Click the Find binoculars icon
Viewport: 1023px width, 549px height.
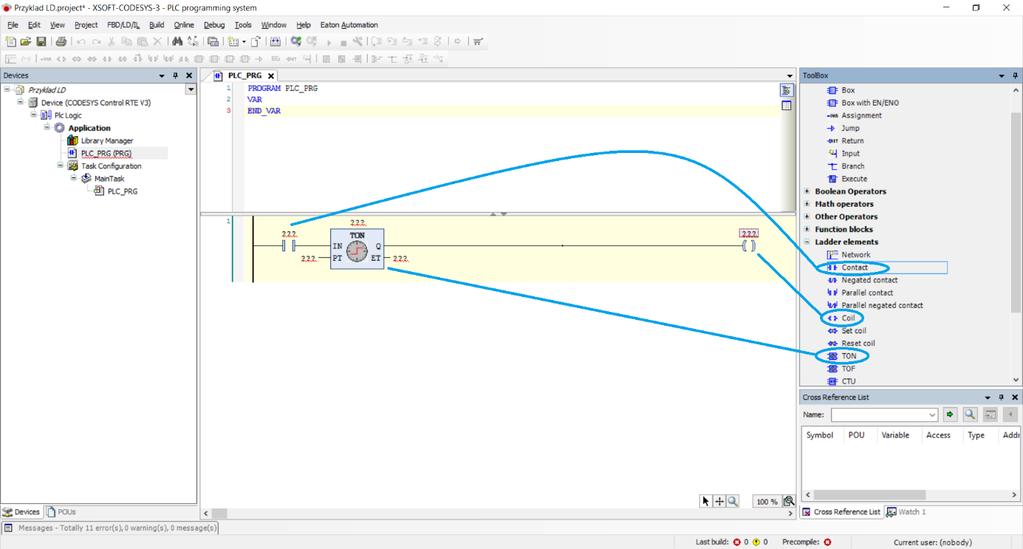pyautogui.click(x=177, y=42)
